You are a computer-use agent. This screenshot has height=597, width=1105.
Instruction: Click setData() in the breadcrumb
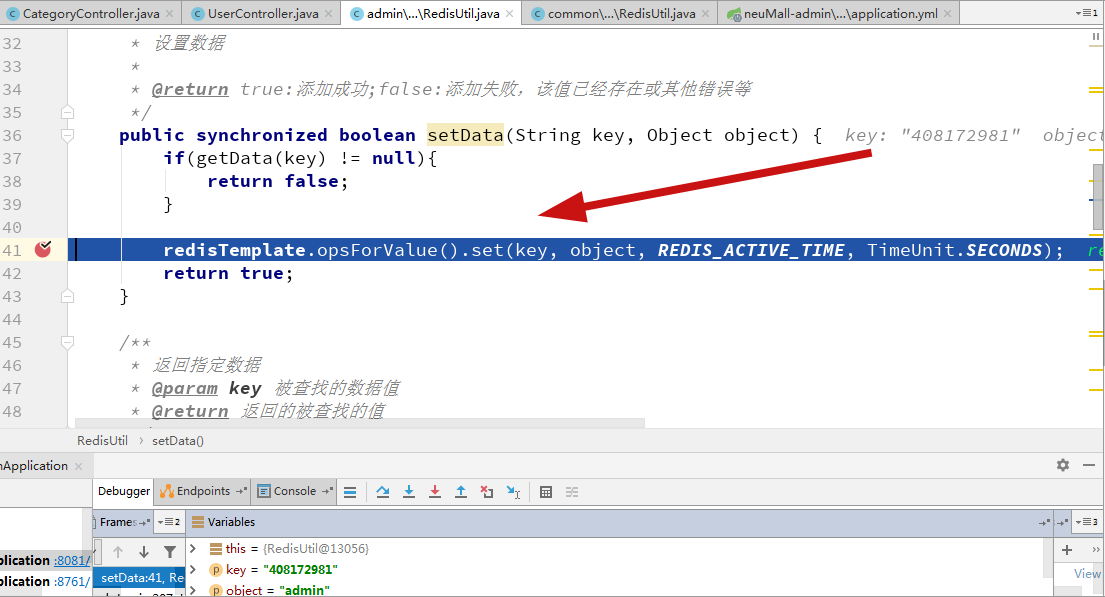coord(178,441)
